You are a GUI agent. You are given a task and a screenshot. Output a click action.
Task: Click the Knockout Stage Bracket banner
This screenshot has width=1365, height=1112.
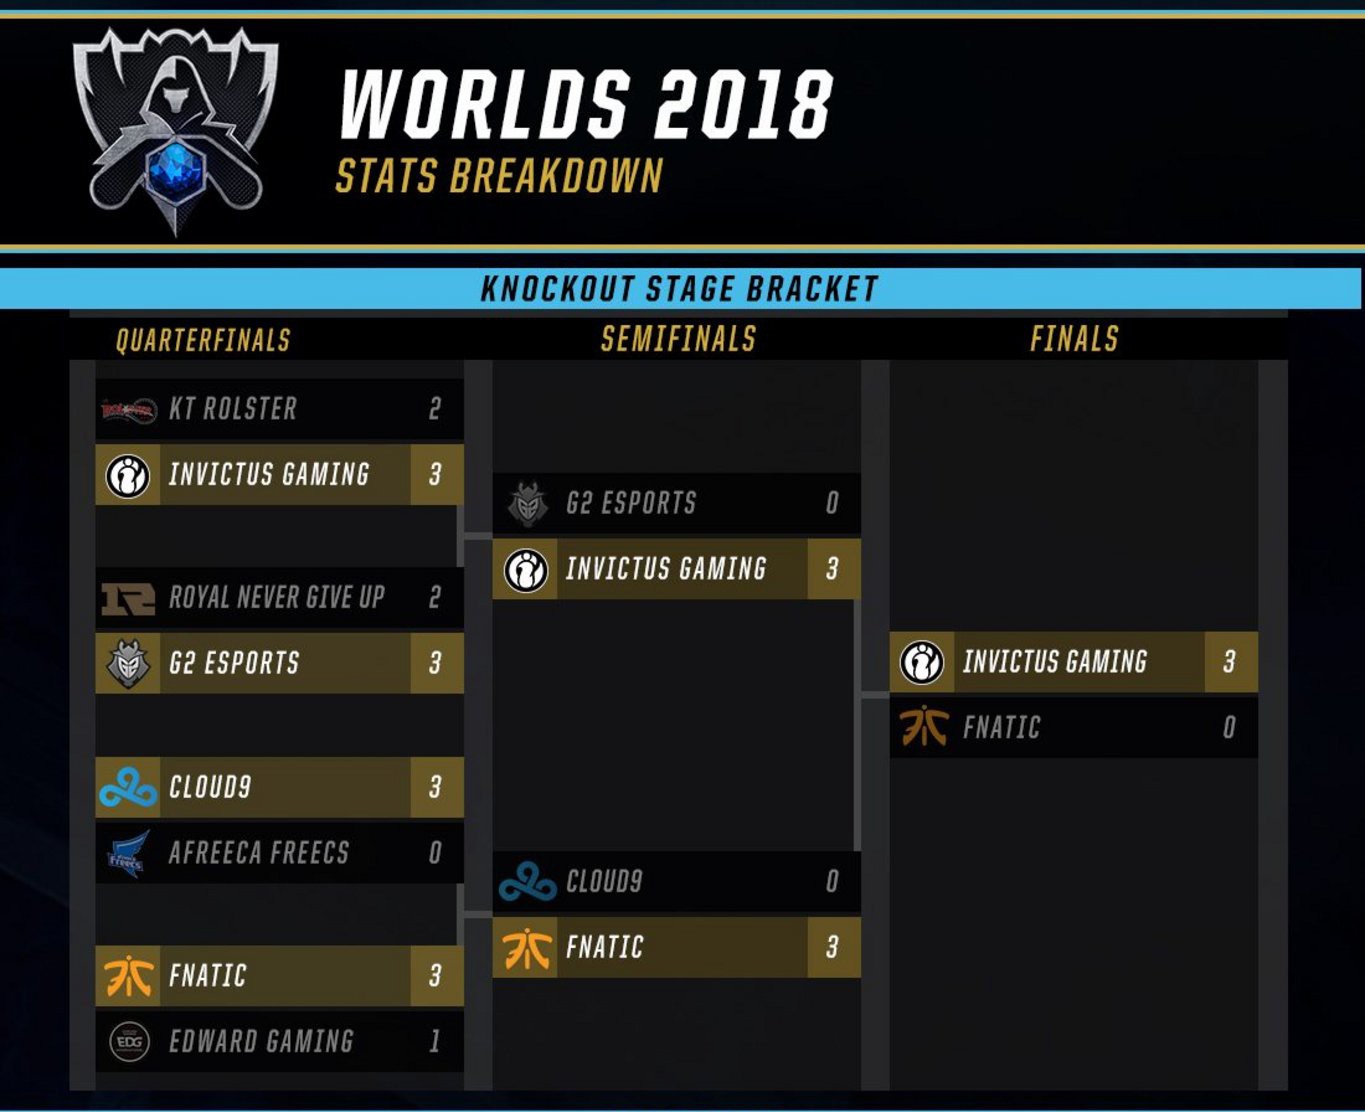(680, 288)
